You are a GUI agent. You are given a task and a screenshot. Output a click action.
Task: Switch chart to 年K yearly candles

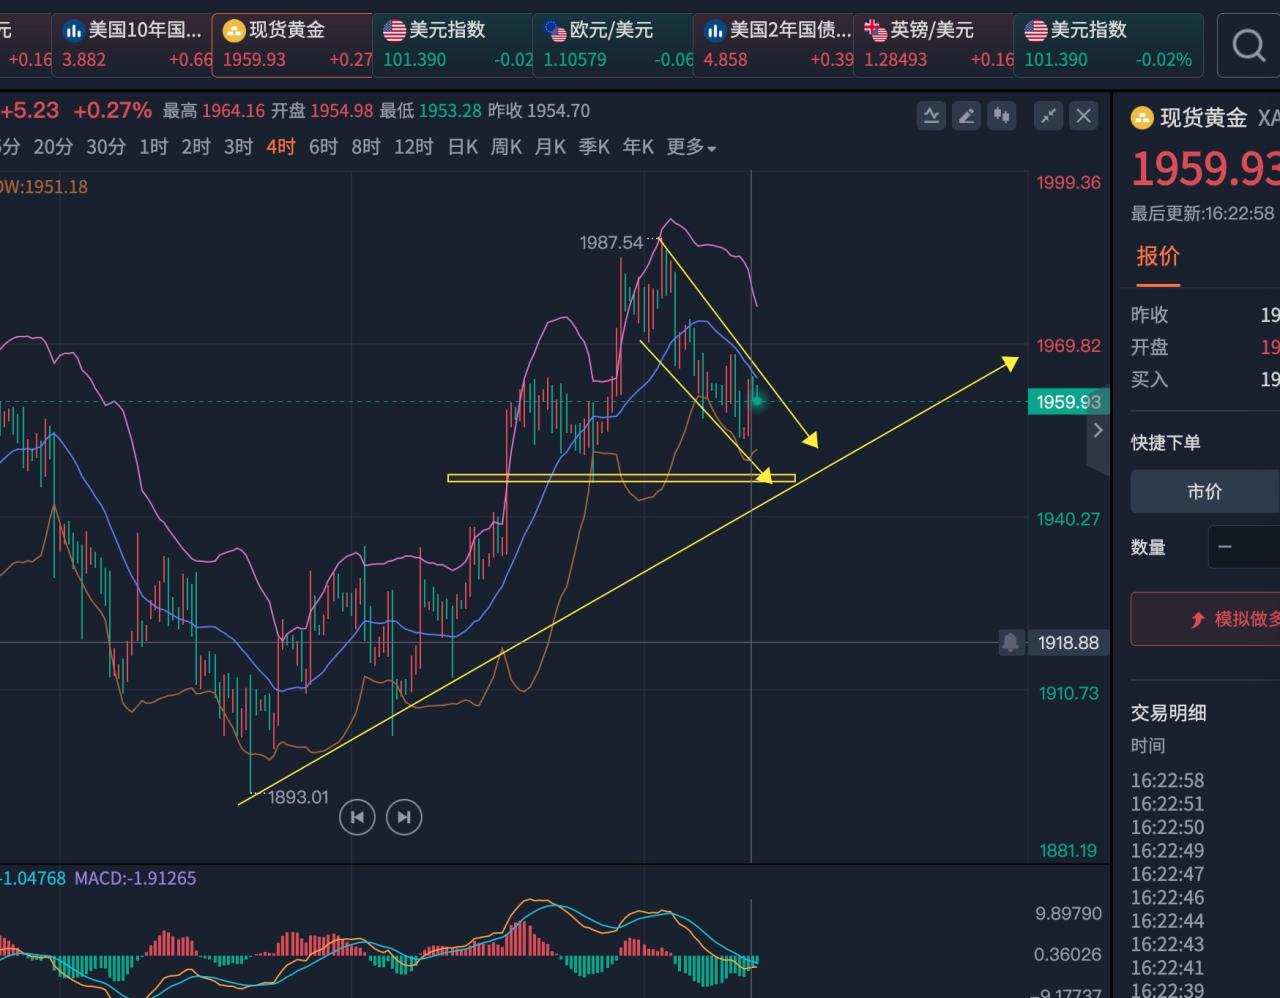[638, 147]
